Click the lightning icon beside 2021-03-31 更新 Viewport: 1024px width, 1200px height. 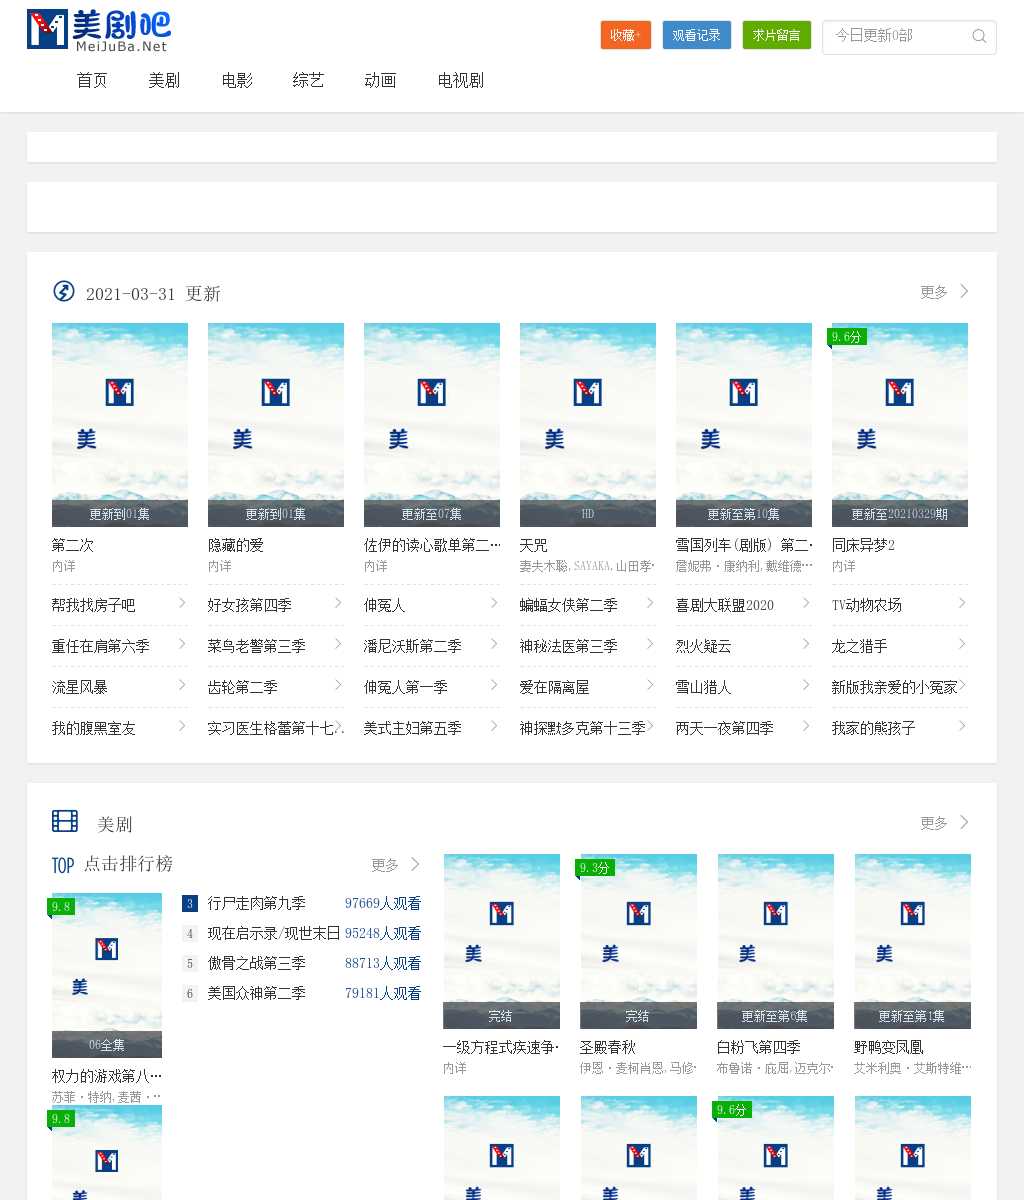[64, 292]
